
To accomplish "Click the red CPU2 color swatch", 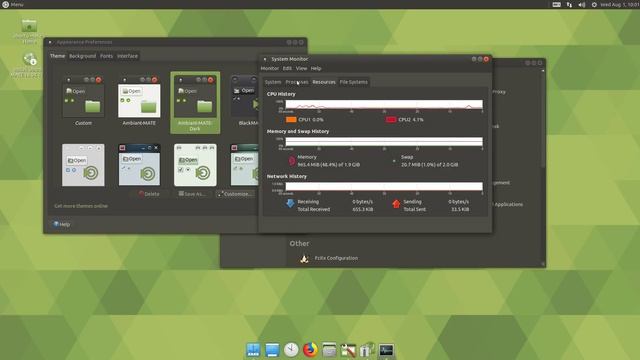I will [x=391, y=120].
